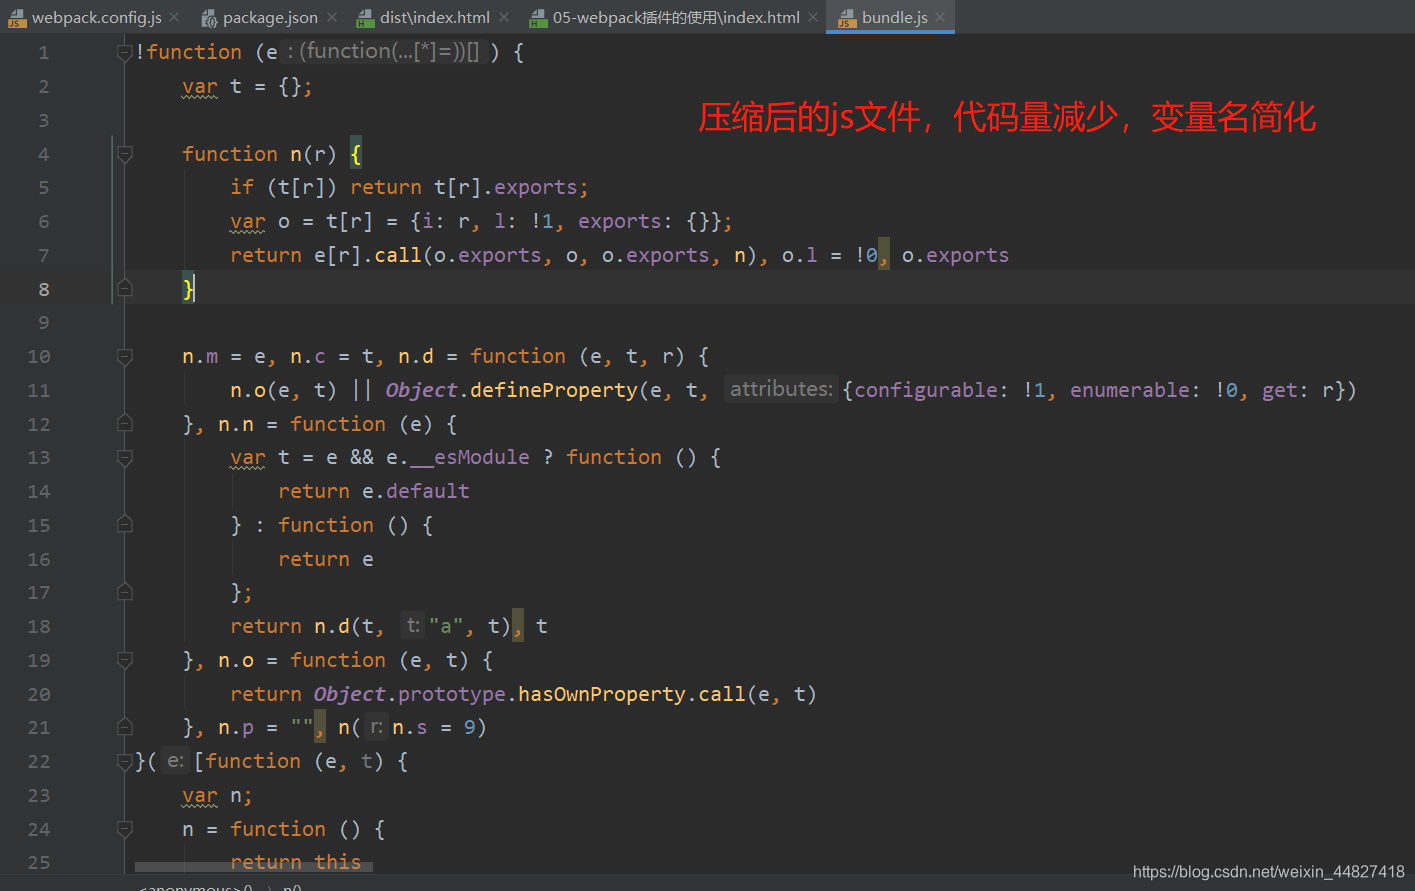
Task: Collapse the code block at line 1
Action: coord(125,52)
